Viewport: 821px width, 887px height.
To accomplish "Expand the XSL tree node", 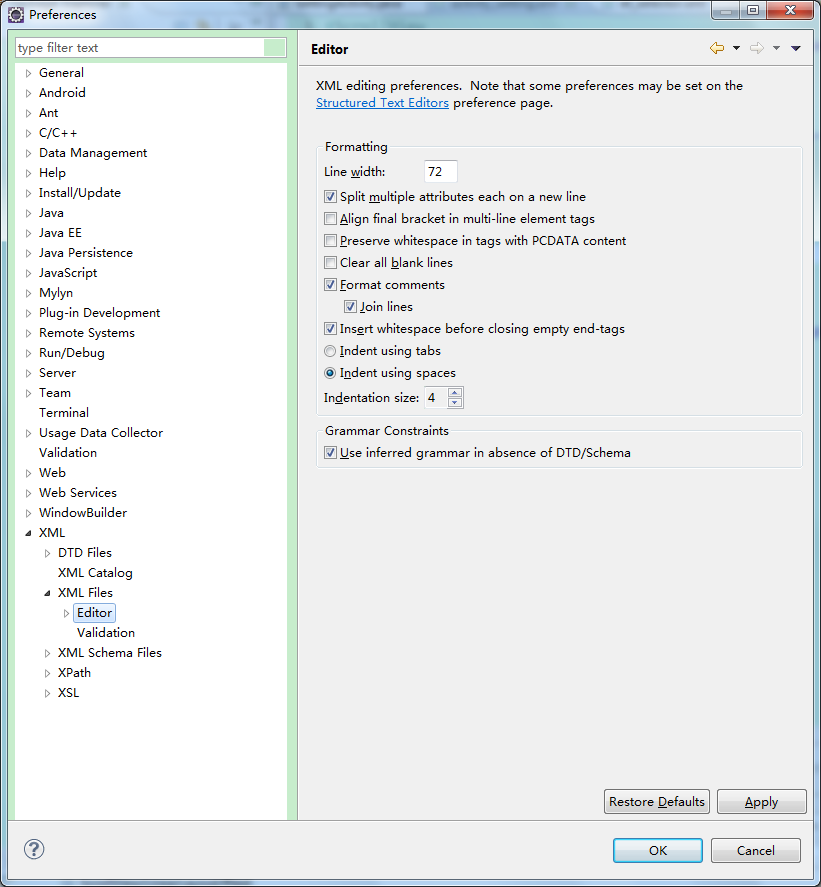I will point(48,693).
